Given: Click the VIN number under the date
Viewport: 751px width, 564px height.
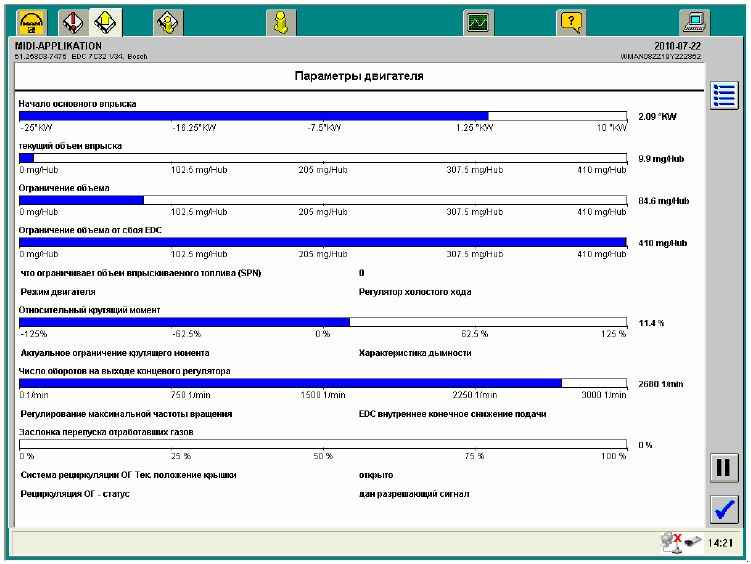Looking at the screenshot, I should click(x=661, y=56).
